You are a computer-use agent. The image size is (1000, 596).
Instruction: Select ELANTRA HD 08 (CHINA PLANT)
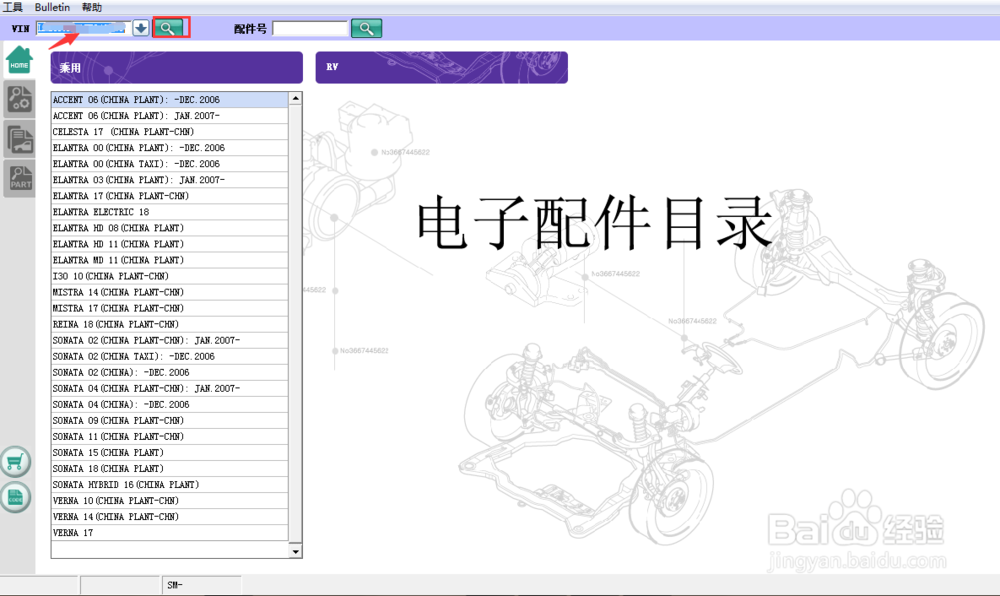pos(170,228)
